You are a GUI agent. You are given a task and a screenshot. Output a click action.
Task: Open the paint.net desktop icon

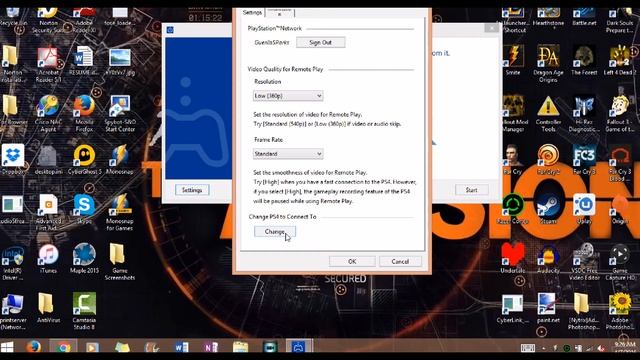[x=548, y=308]
